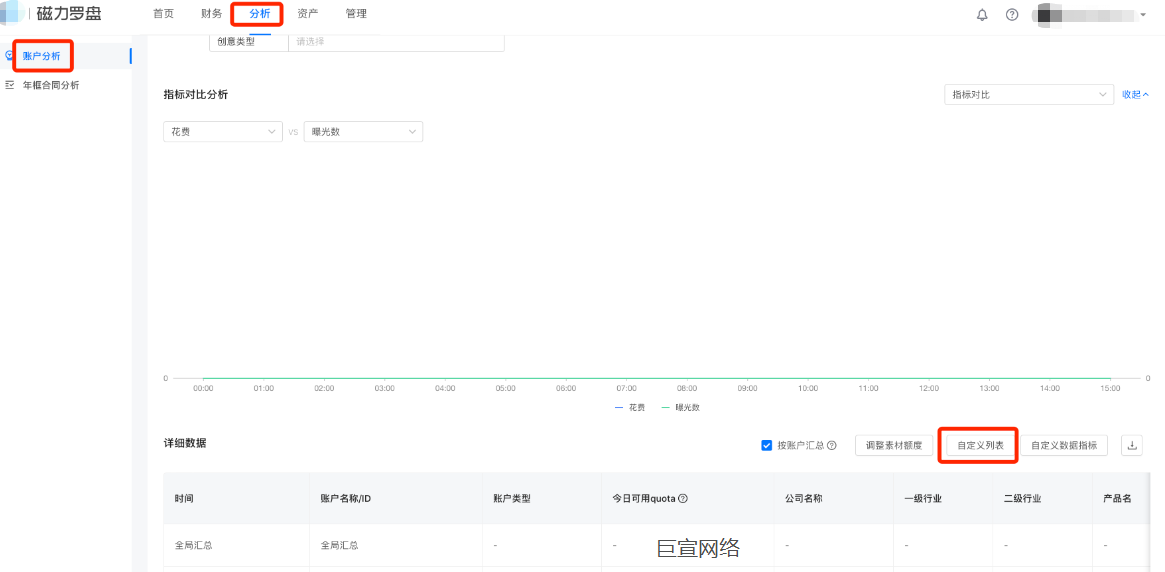The height and width of the screenshot is (572, 1165).
Task: Click the 08:00 chart axis label
Action: (687, 389)
